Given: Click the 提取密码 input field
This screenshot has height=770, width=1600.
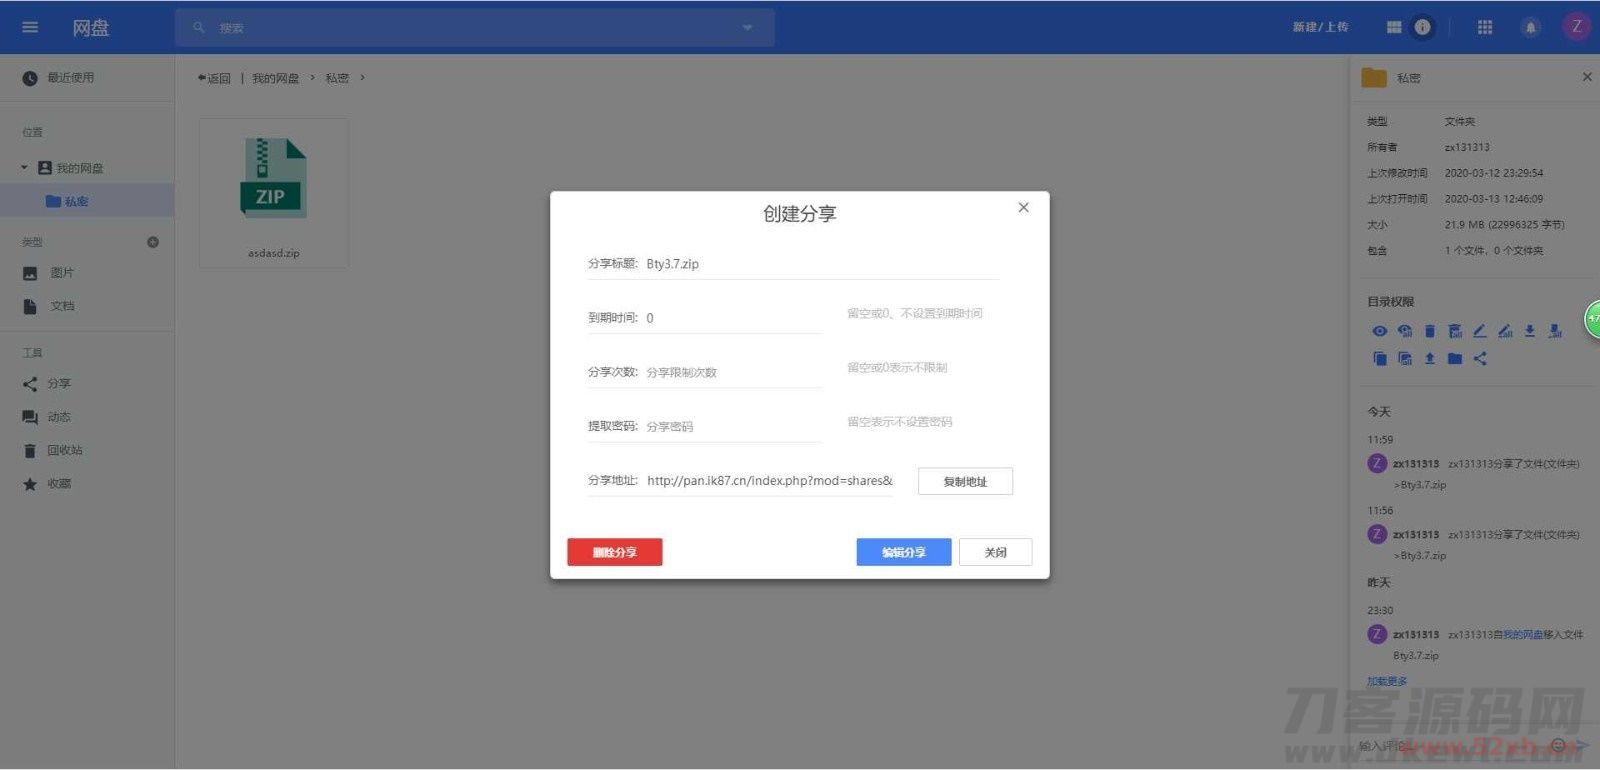Looking at the screenshot, I should (732, 426).
